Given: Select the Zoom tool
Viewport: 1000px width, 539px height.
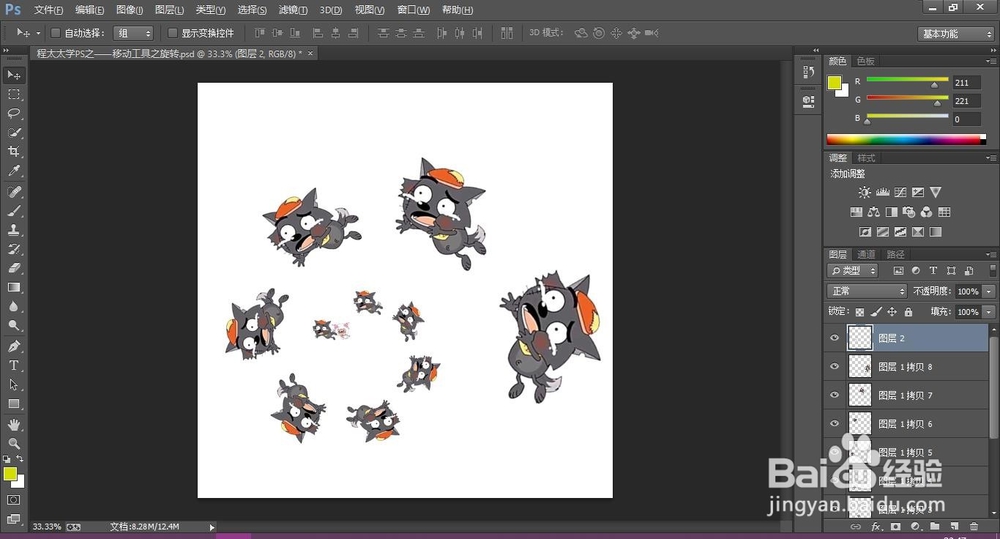Looking at the screenshot, I should pyautogui.click(x=14, y=443).
